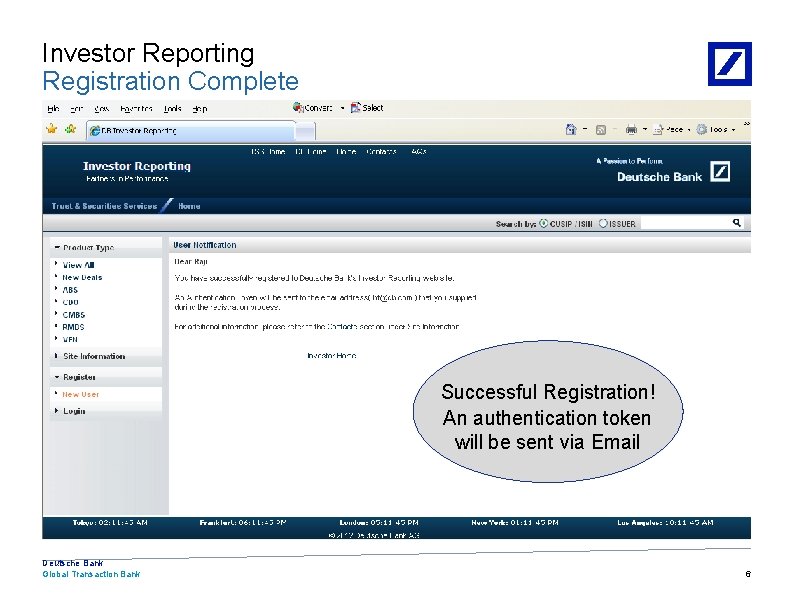Click RMBS product type
This screenshot has height=597, width=794.
pyautogui.click(x=73, y=327)
